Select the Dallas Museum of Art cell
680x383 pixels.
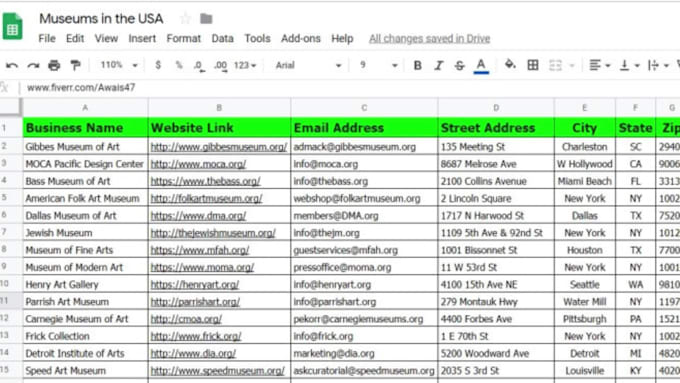tap(85, 216)
